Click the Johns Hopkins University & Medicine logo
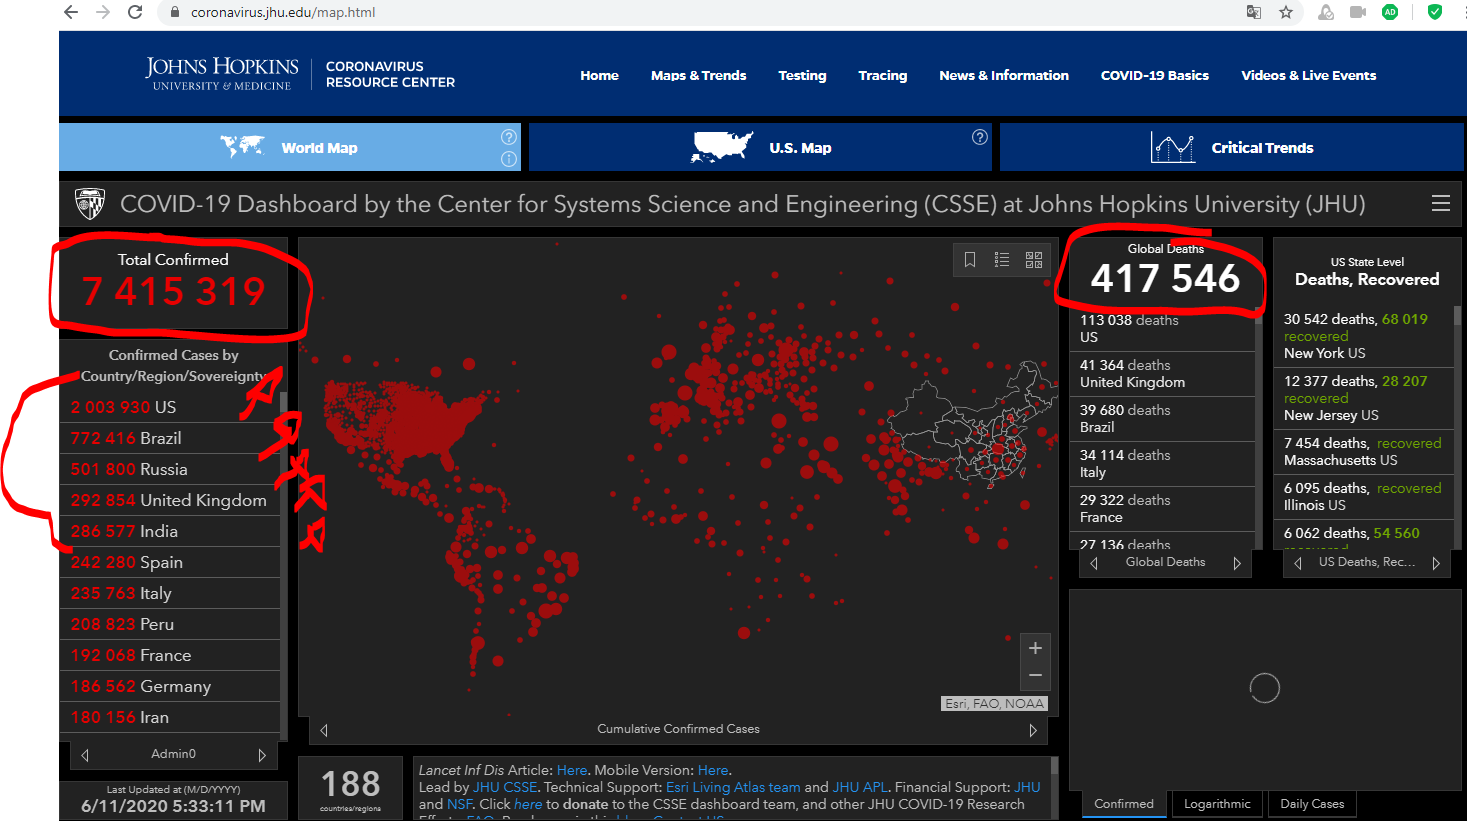The image size is (1467, 821). 222,74
